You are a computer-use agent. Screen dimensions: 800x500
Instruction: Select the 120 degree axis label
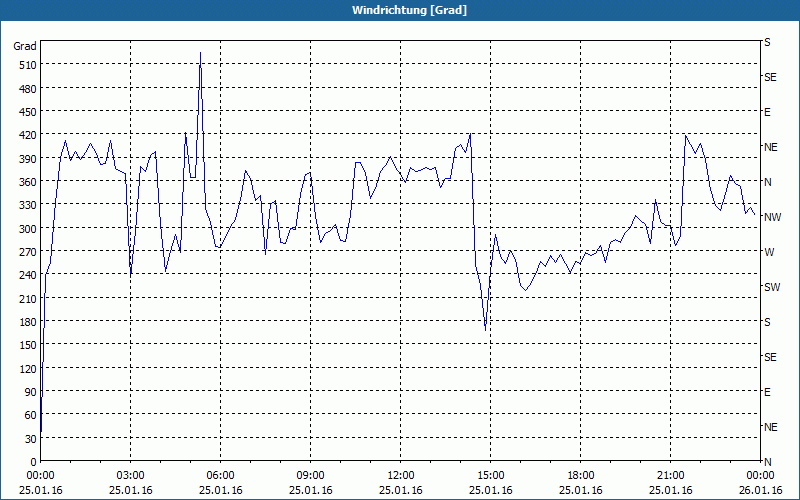(28, 368)
